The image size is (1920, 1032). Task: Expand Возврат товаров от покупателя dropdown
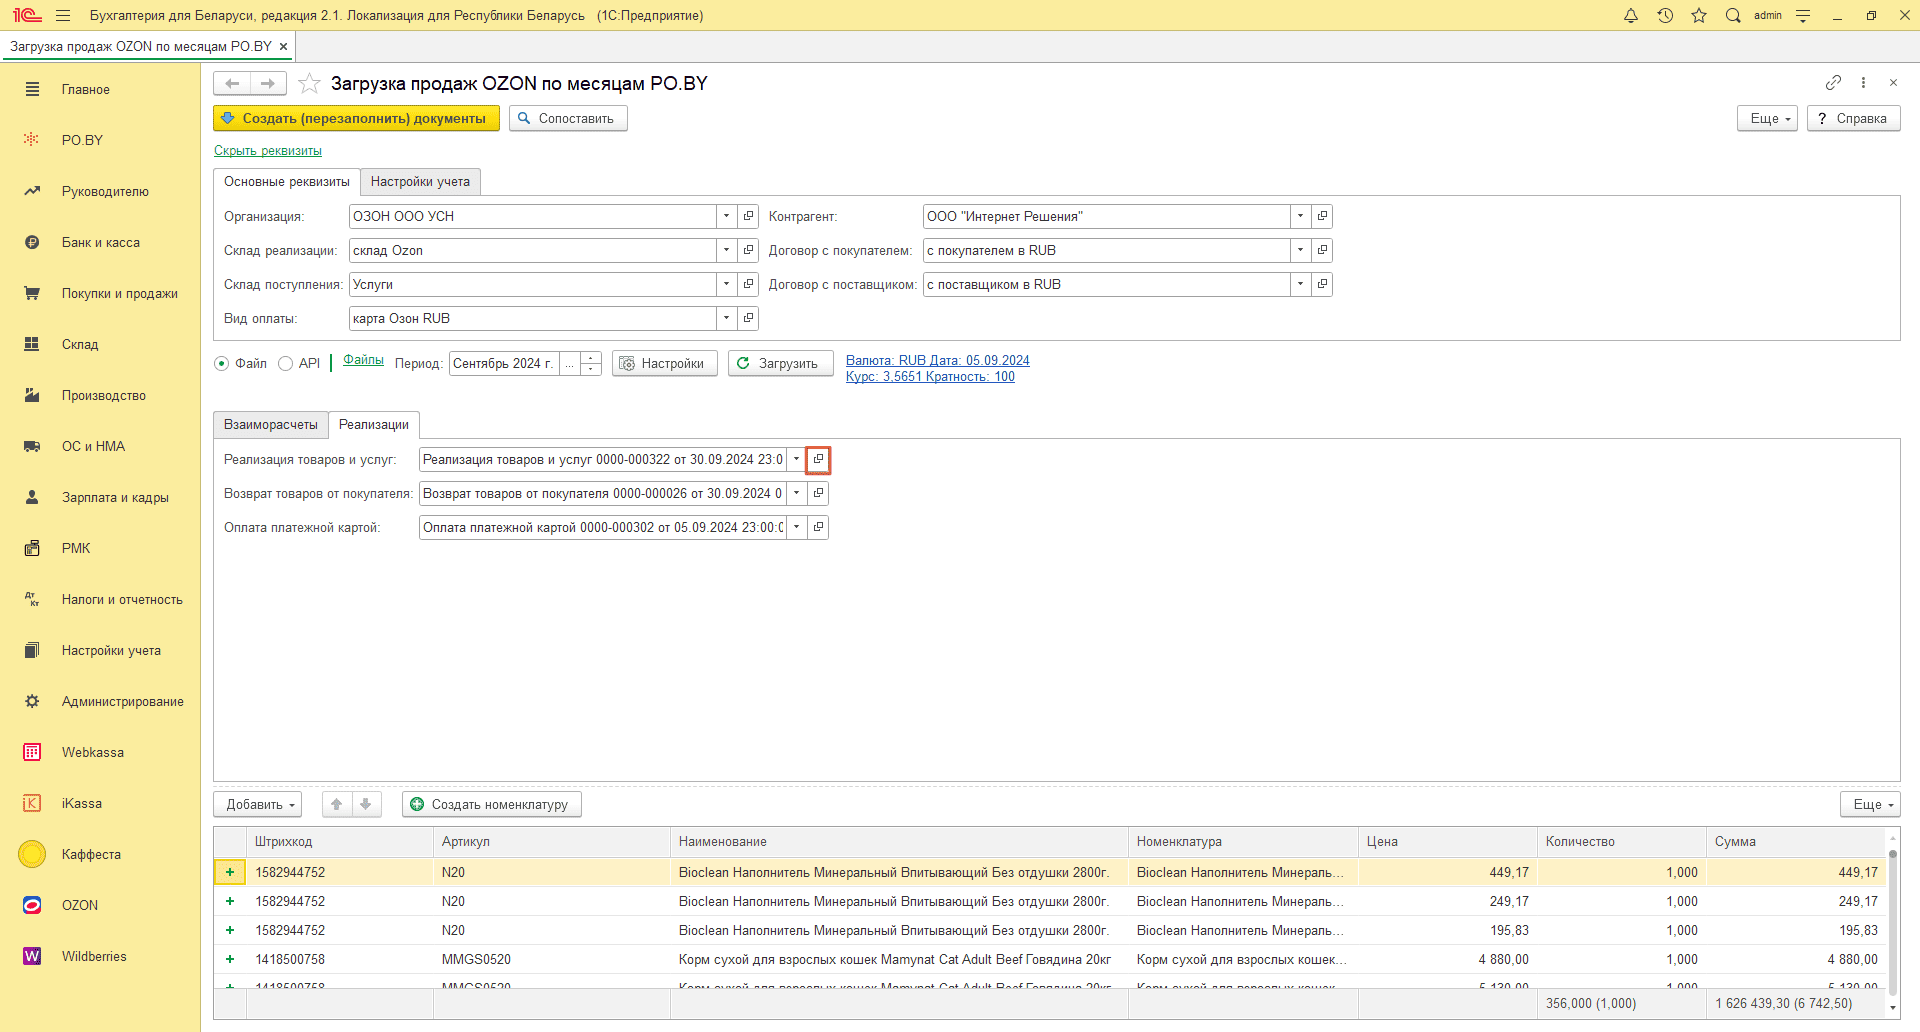797,493
